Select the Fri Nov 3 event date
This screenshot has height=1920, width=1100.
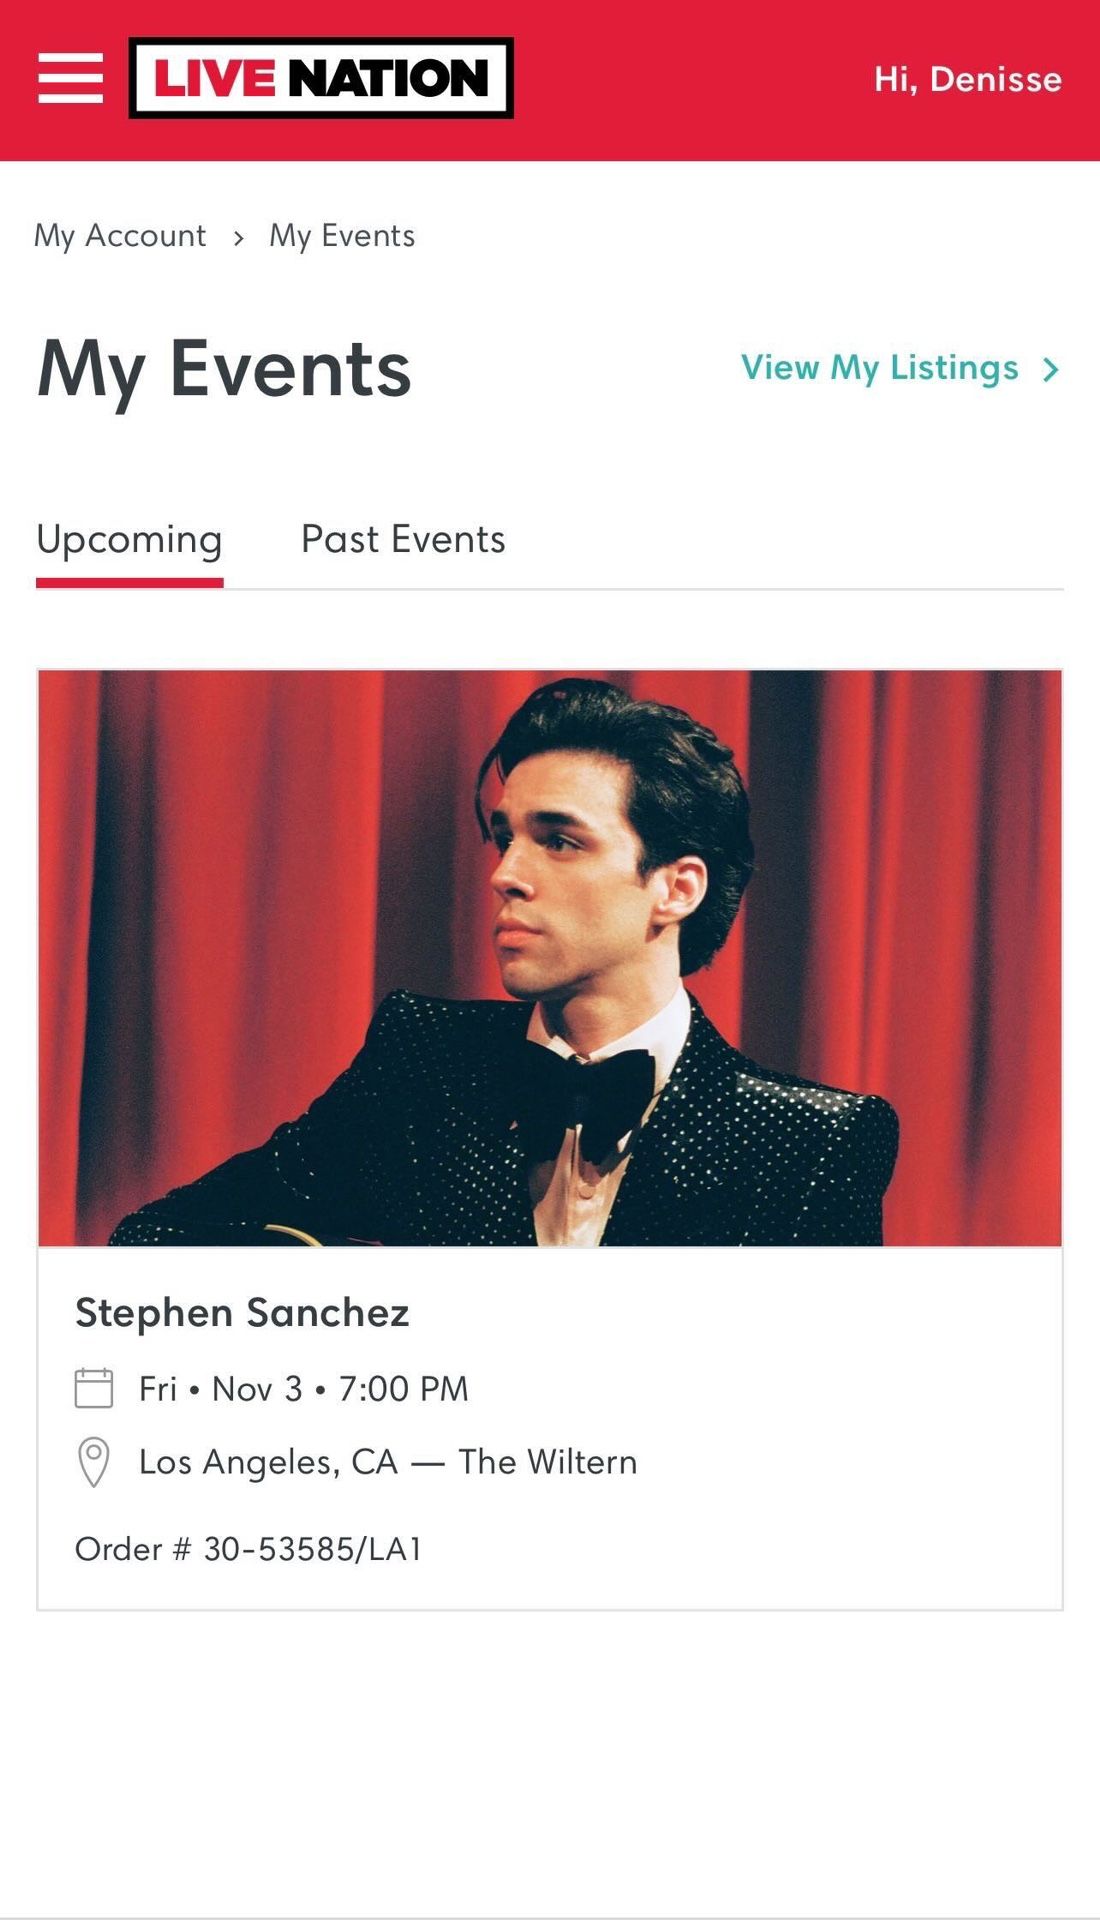[x=221, y=1389]
